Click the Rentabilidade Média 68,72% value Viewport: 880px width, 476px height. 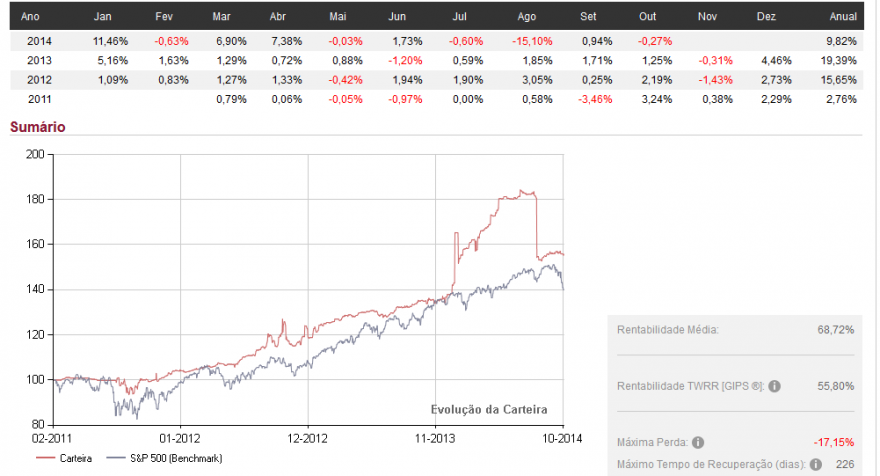(836, 329)
